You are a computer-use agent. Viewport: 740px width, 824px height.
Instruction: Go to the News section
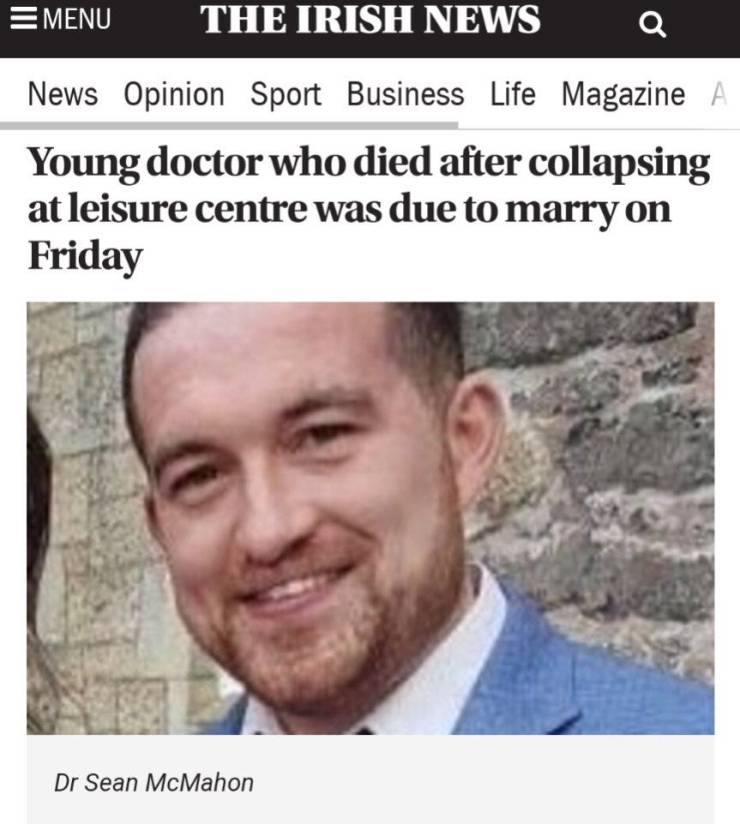tap(62, 95)
